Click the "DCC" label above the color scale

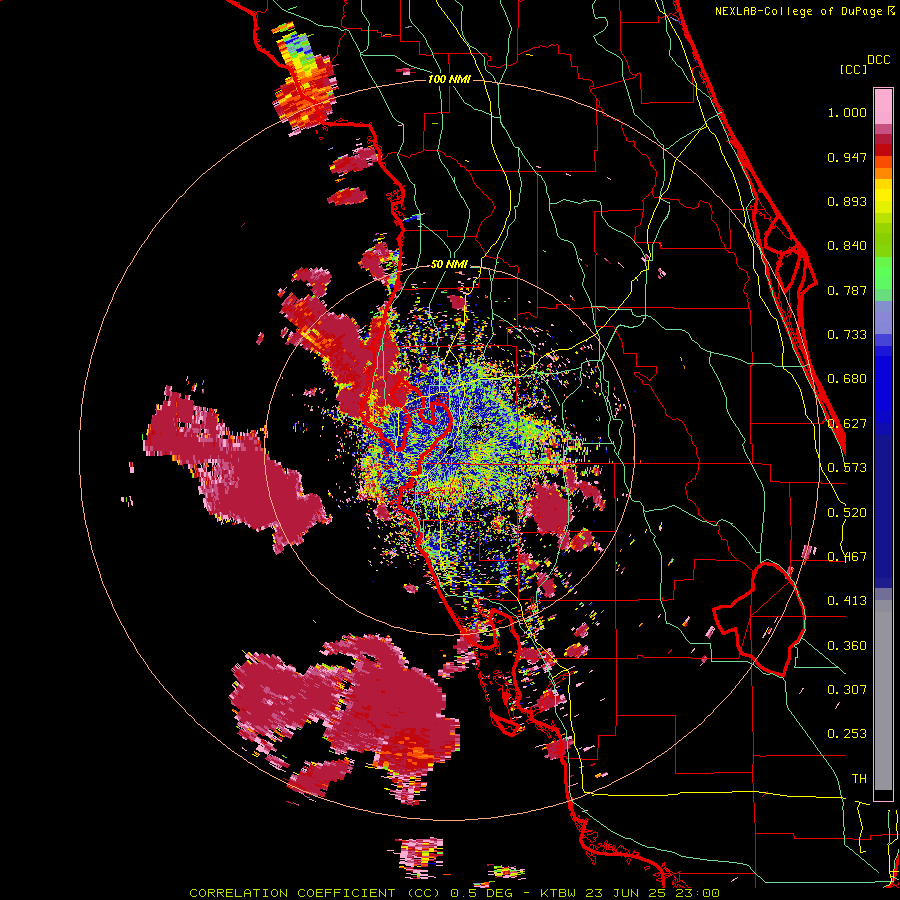pos(879,59)
